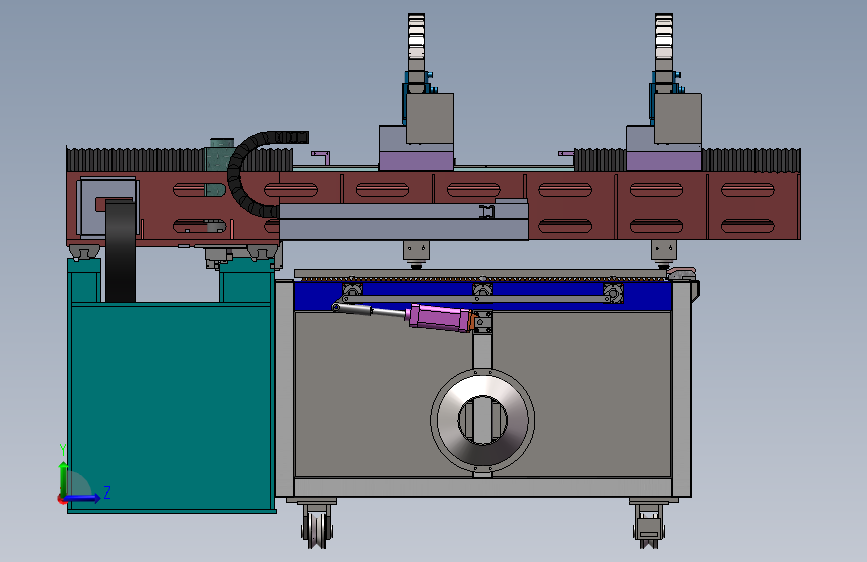Select the pink pneumatic cylinder body

tap(439, 318)
